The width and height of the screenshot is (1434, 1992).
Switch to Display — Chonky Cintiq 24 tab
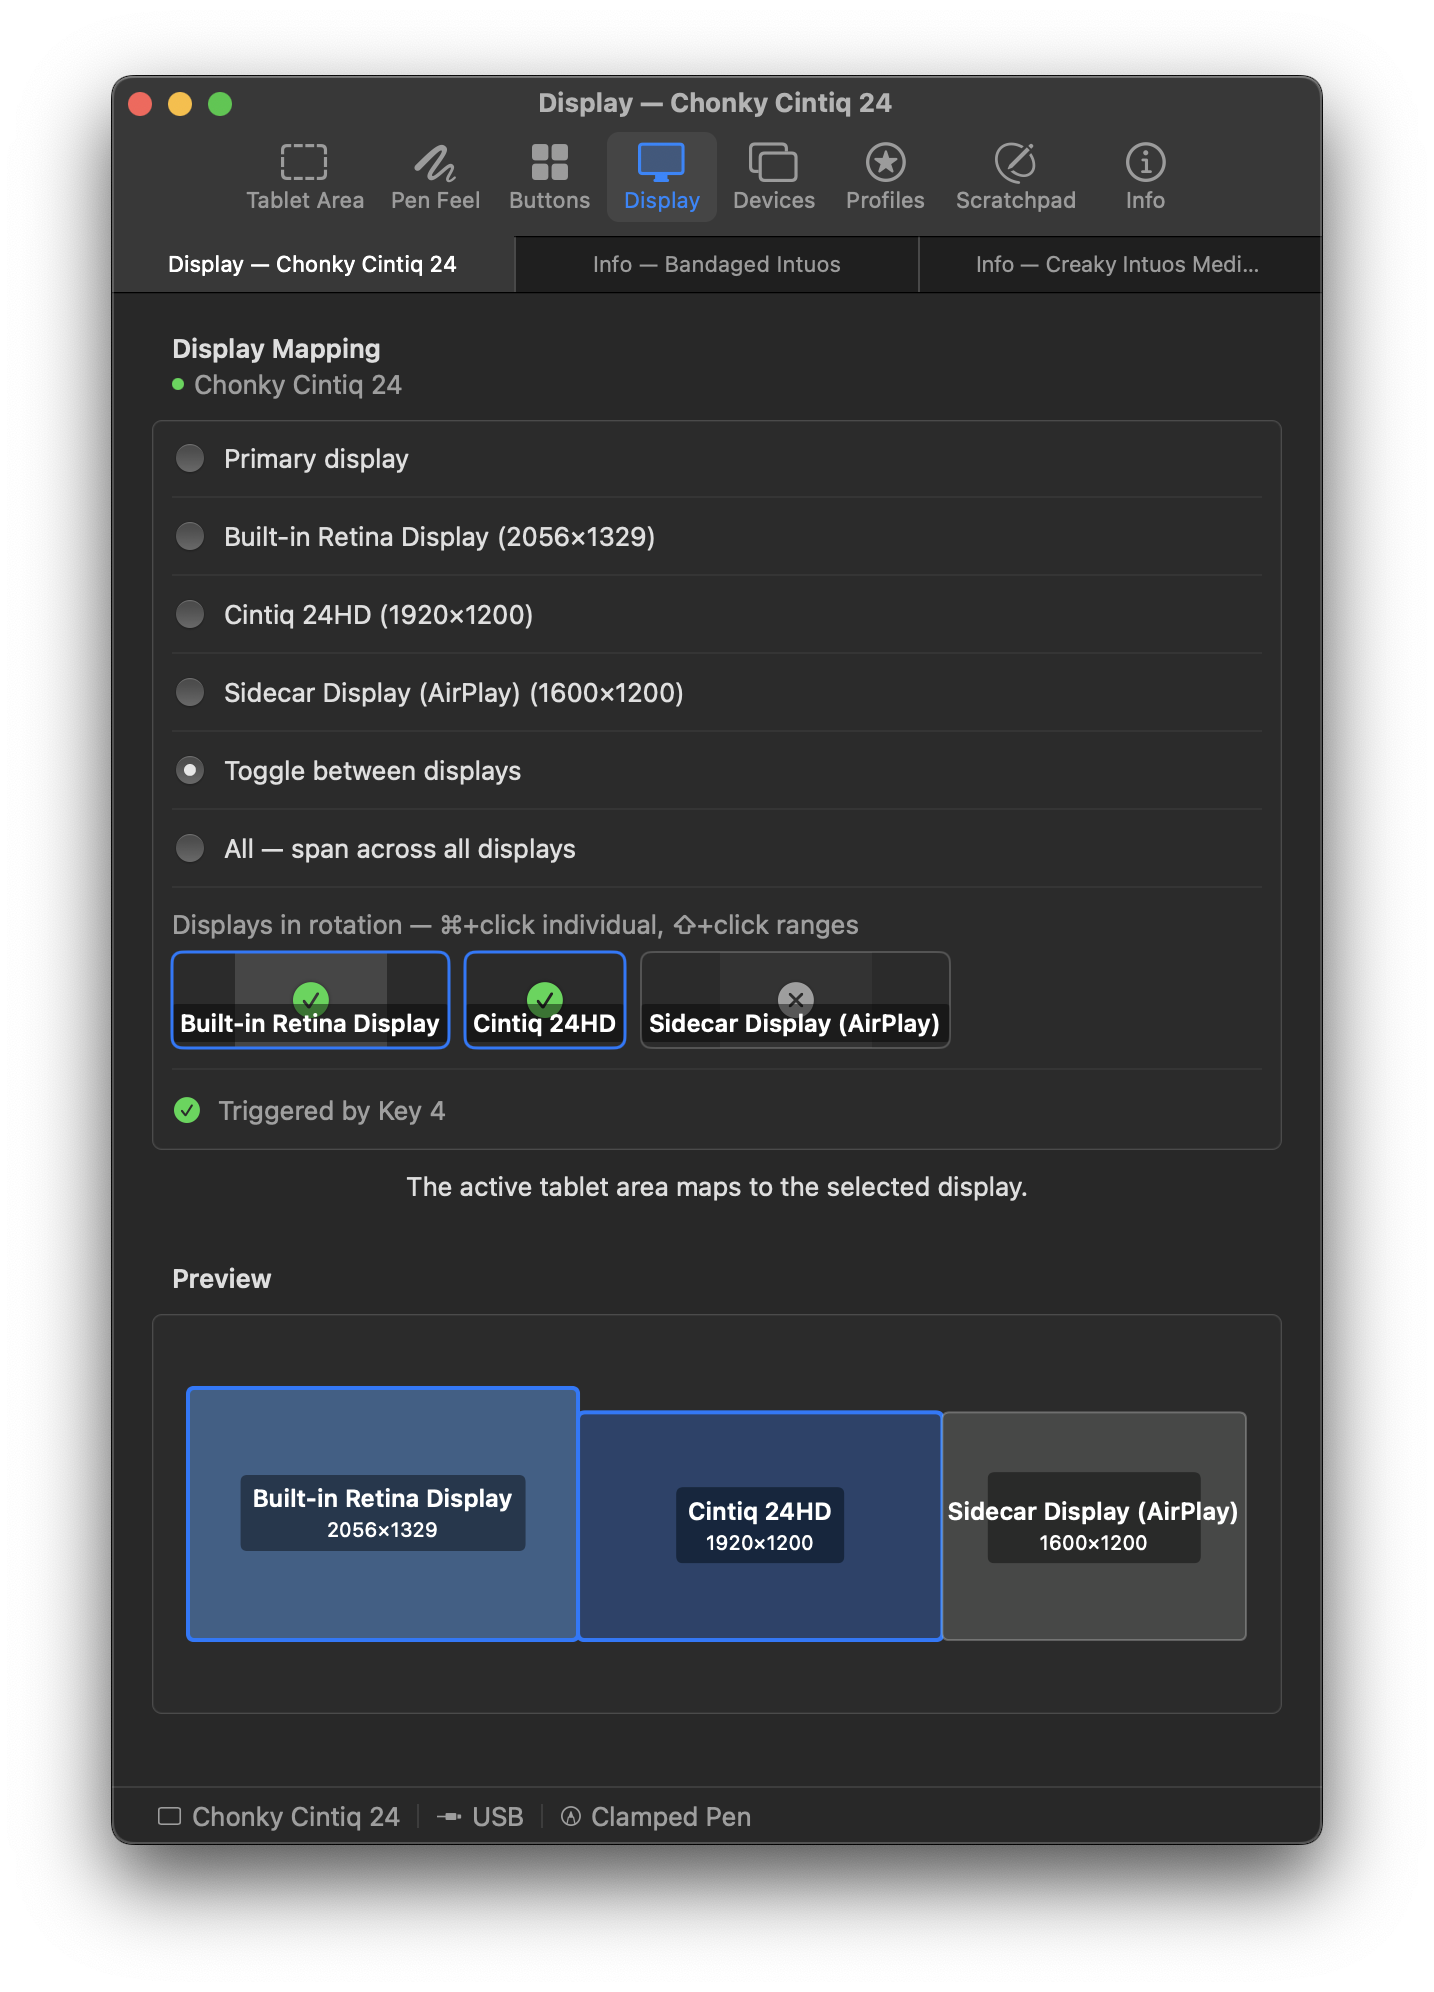[x=313, y=264]
